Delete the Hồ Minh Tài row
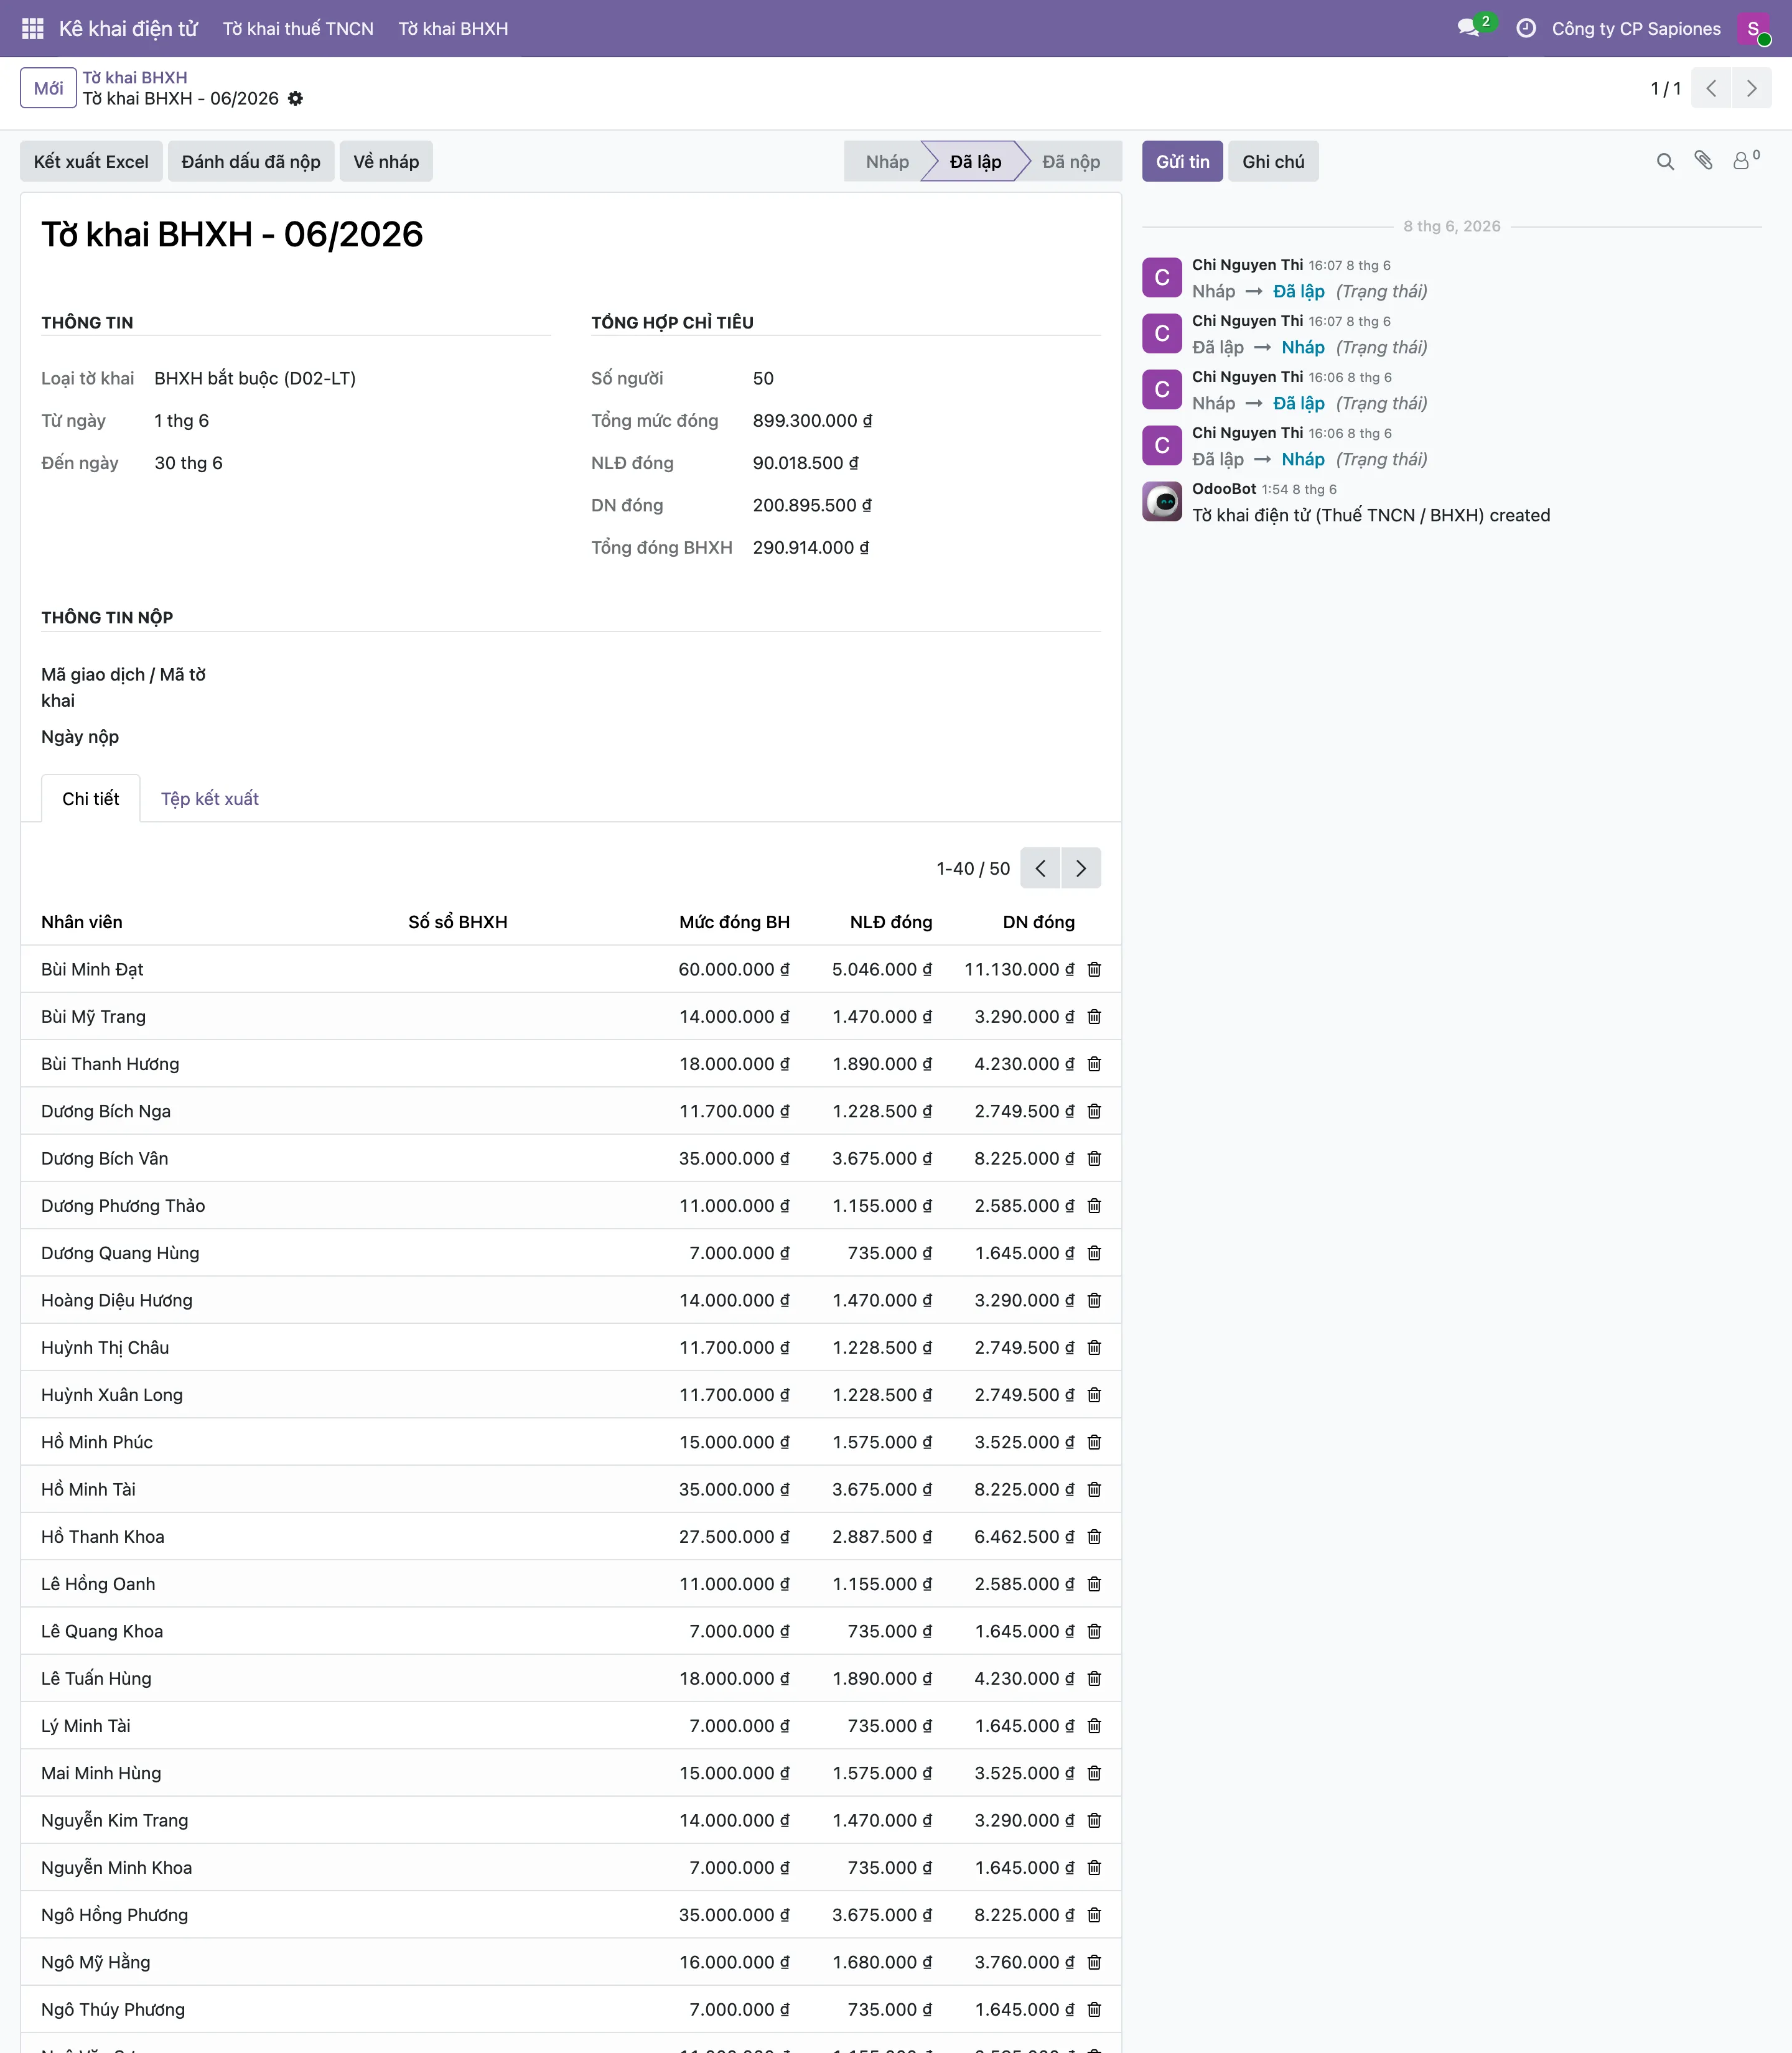 click(x=1094, y=1489)
